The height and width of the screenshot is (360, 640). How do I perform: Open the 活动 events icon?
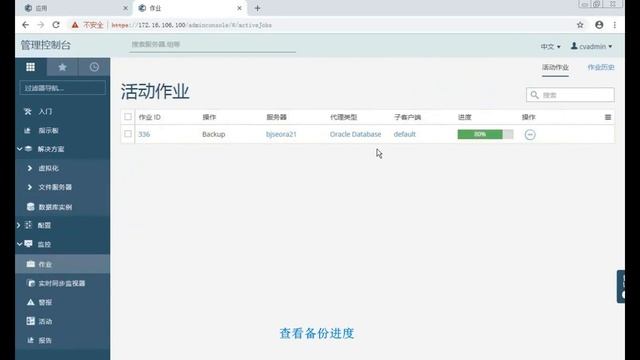pos(31,321)
